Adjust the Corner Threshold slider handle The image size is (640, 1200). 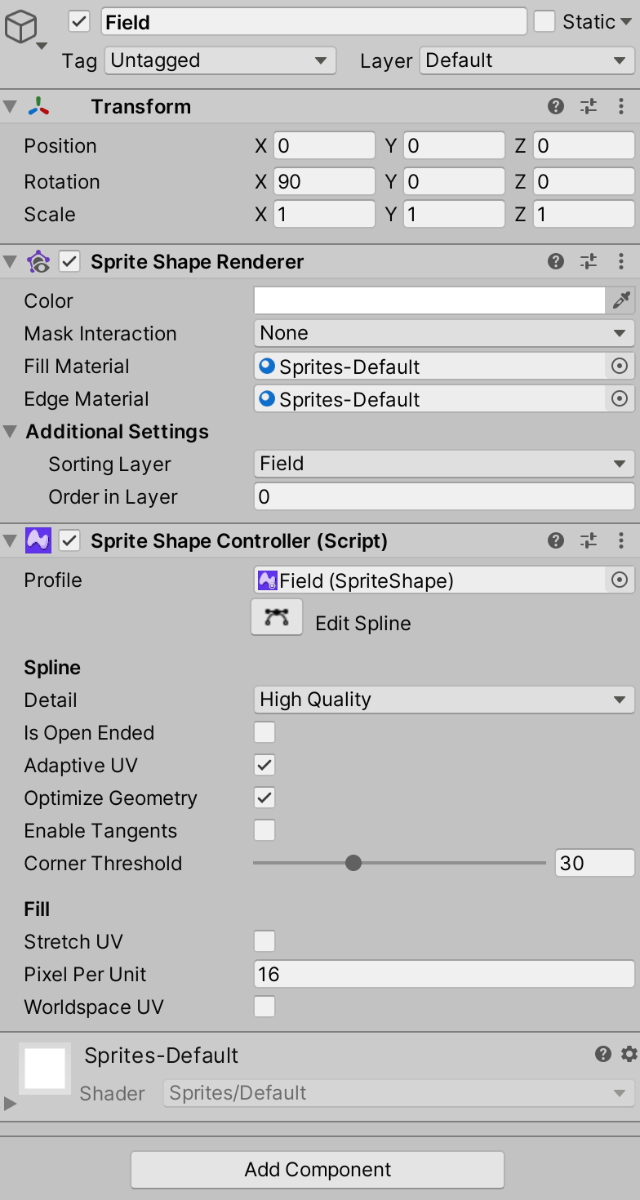point(353,863)
